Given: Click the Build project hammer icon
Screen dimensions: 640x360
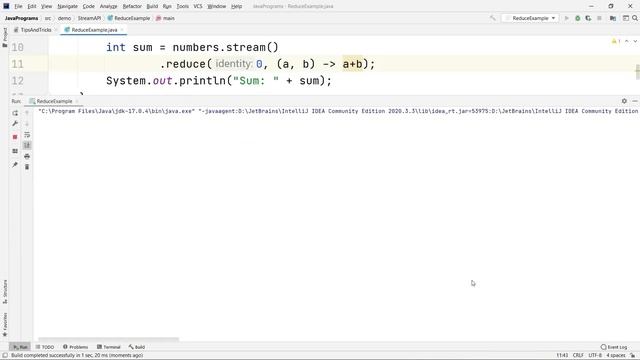Looking at the screenshot, I should point(493,18).
